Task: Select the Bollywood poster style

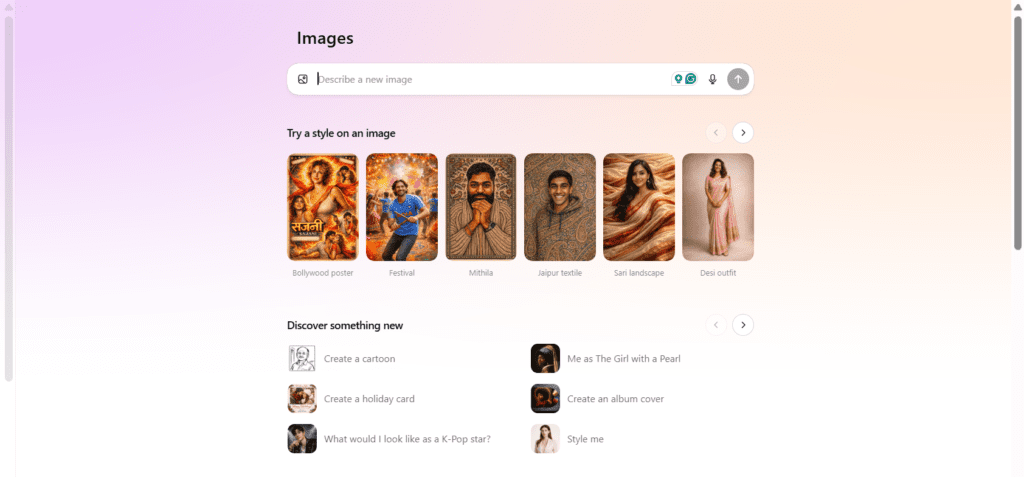Action: [322, 207]
